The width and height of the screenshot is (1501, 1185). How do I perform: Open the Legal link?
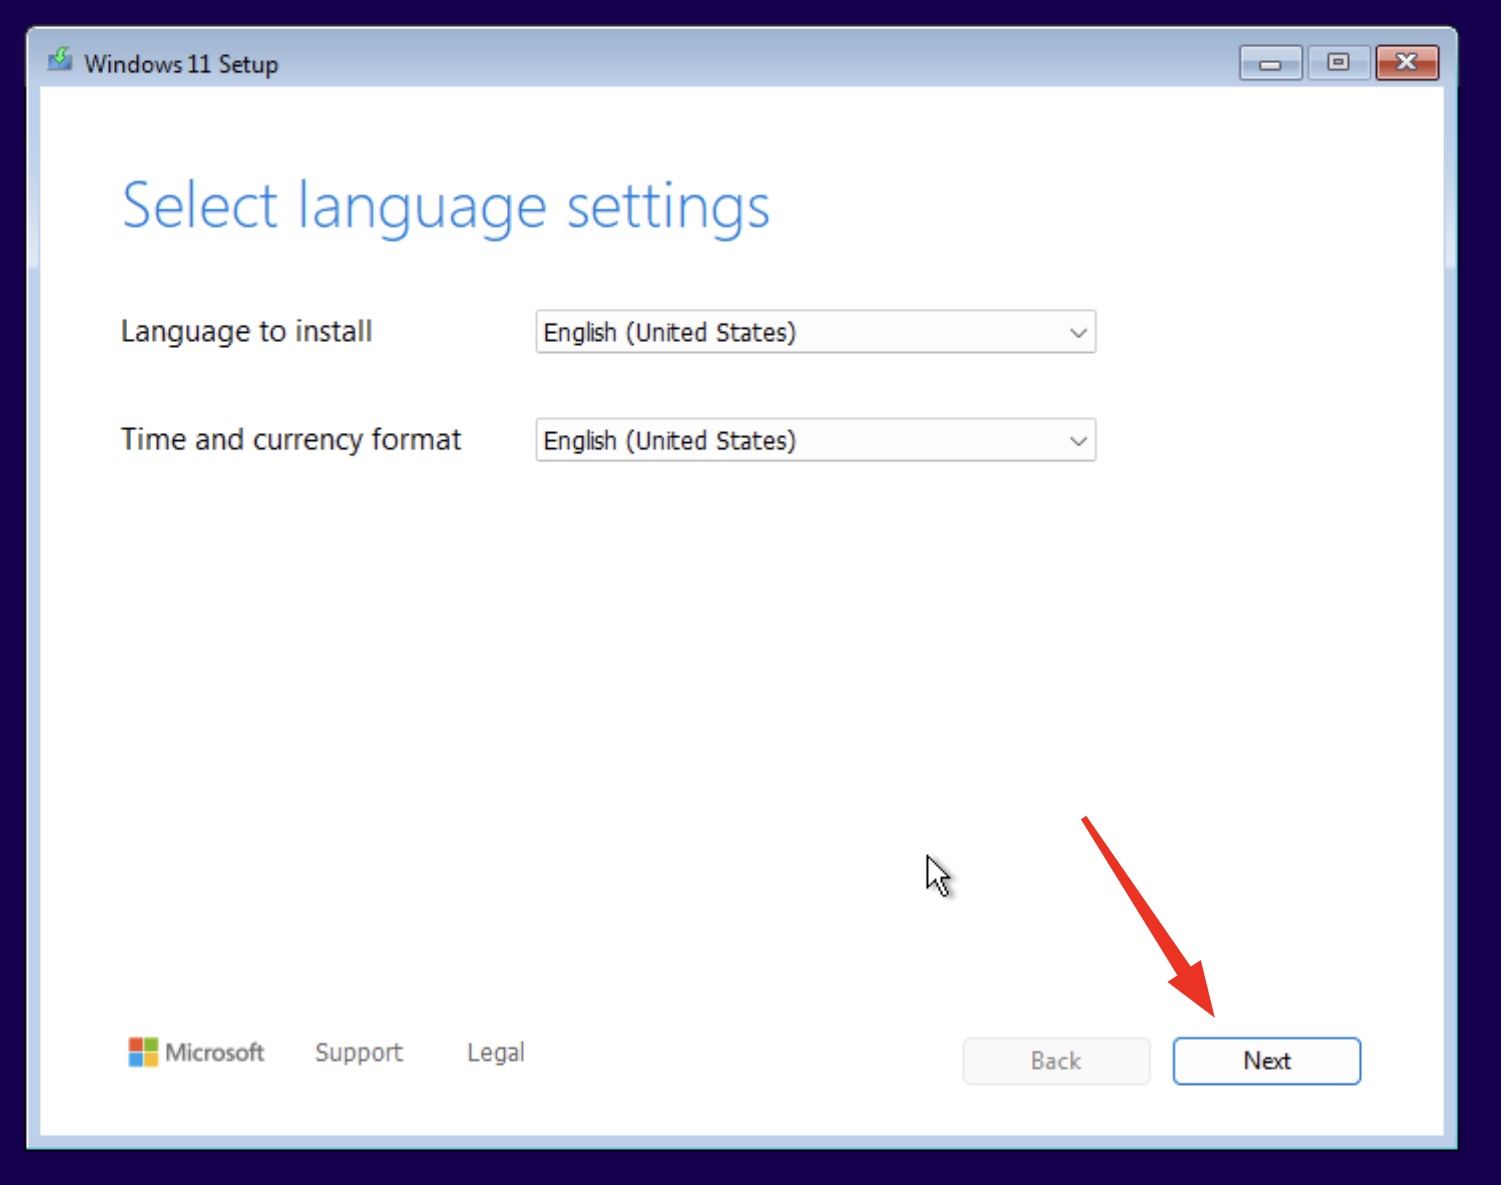[x=495, y=1052]
